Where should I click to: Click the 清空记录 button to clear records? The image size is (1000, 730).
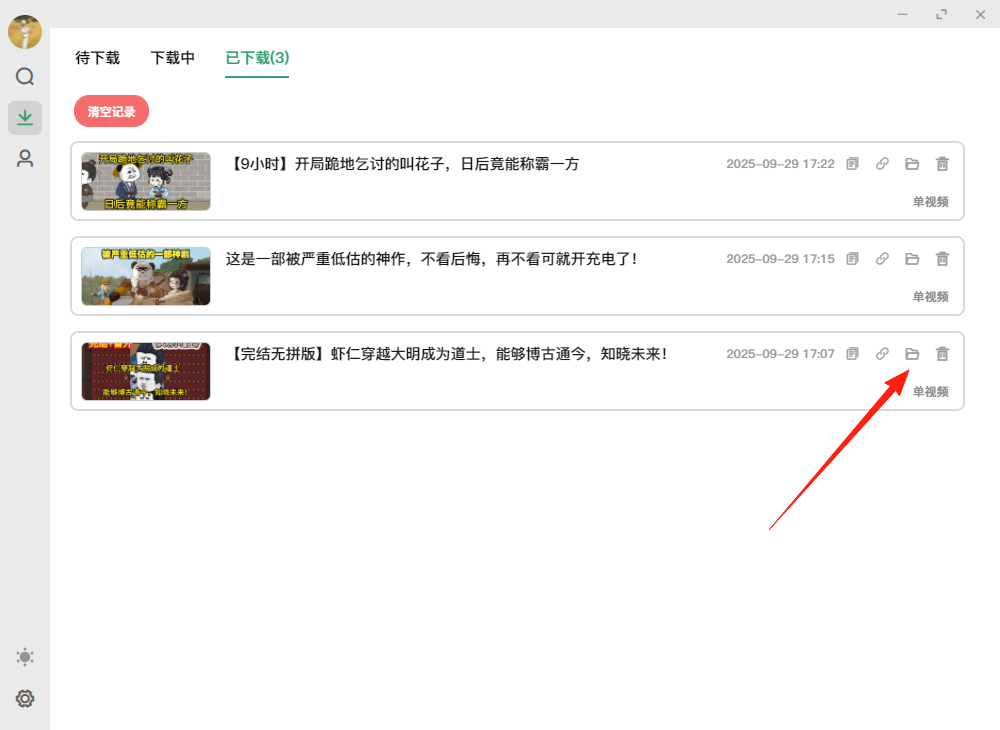click(x=111, y=111)
